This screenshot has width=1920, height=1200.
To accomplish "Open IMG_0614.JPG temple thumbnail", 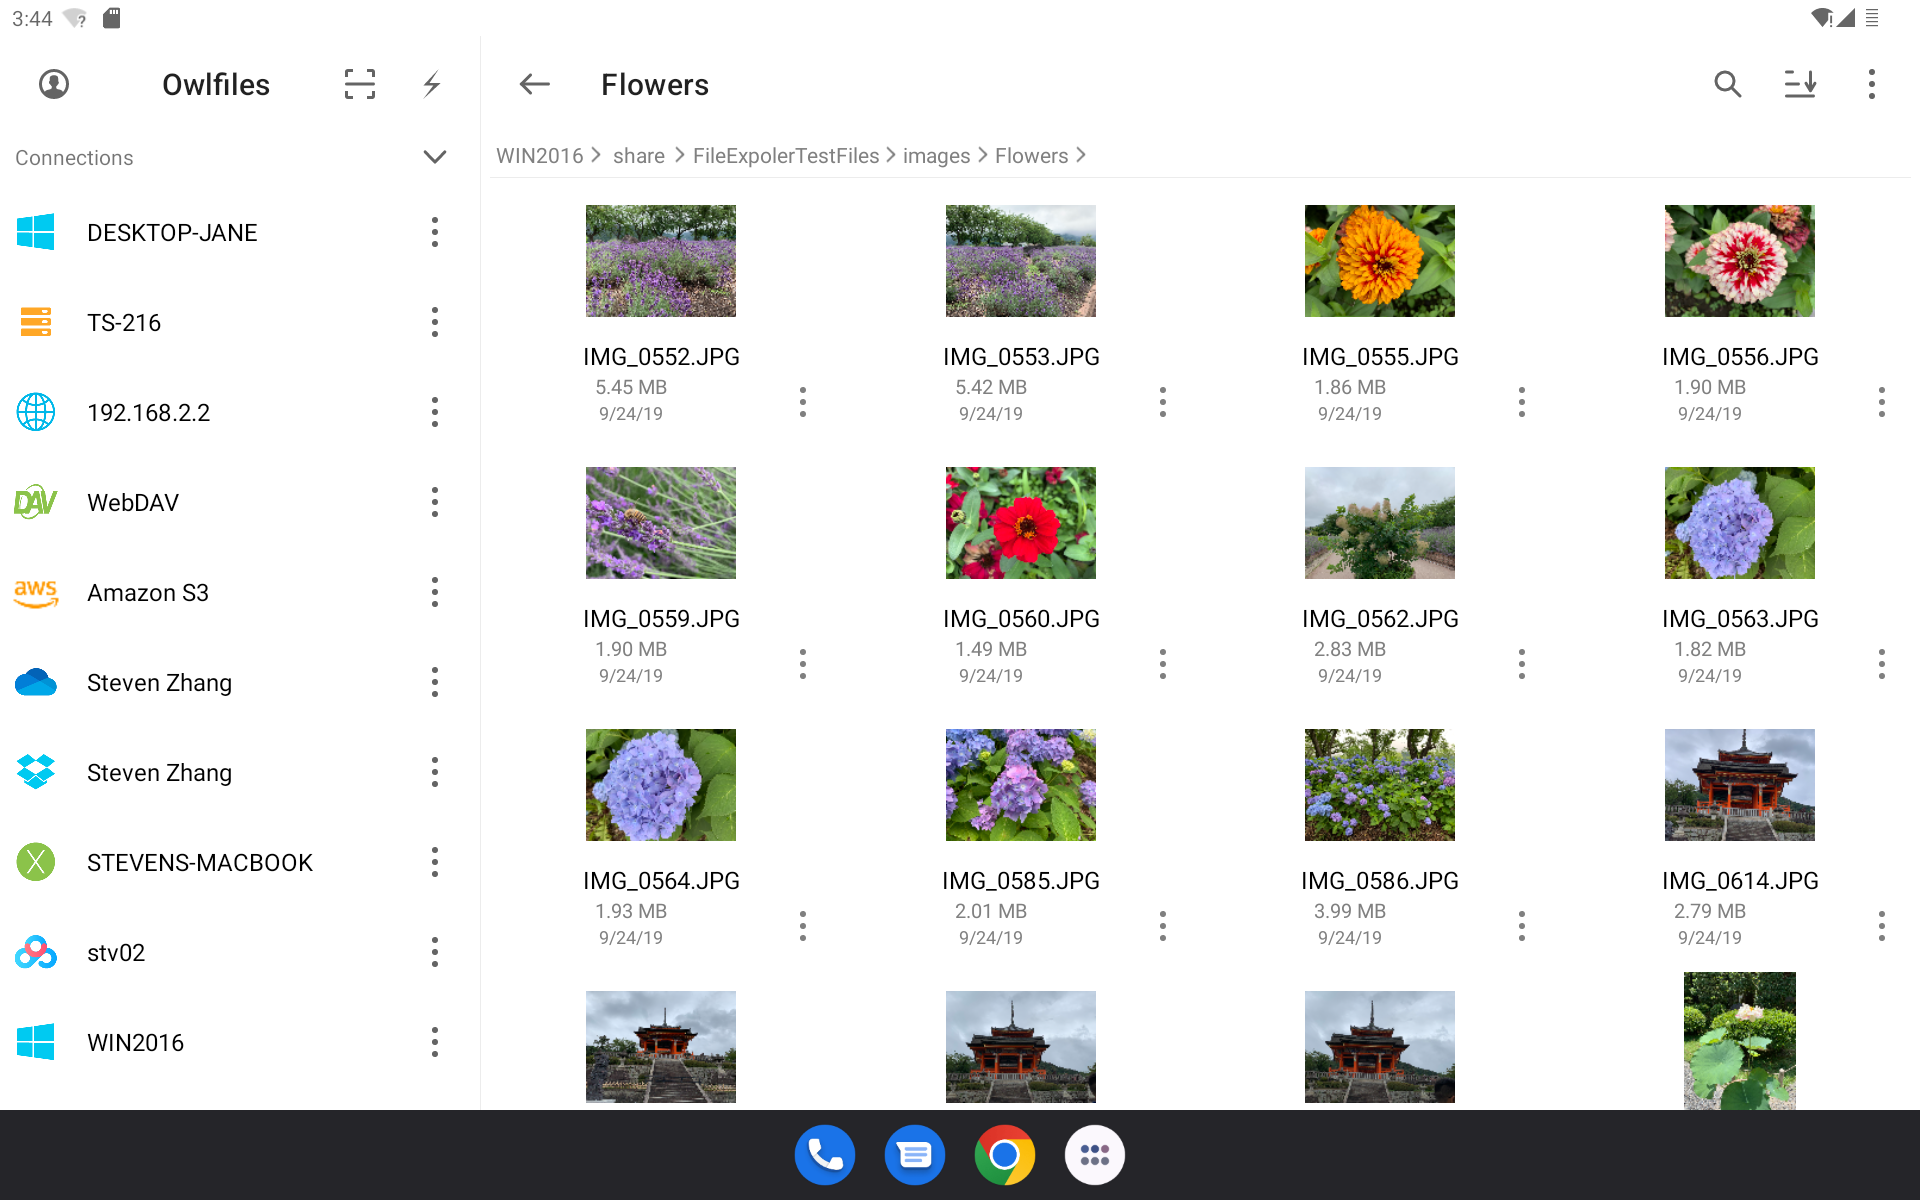I will tap(1740, 785).
